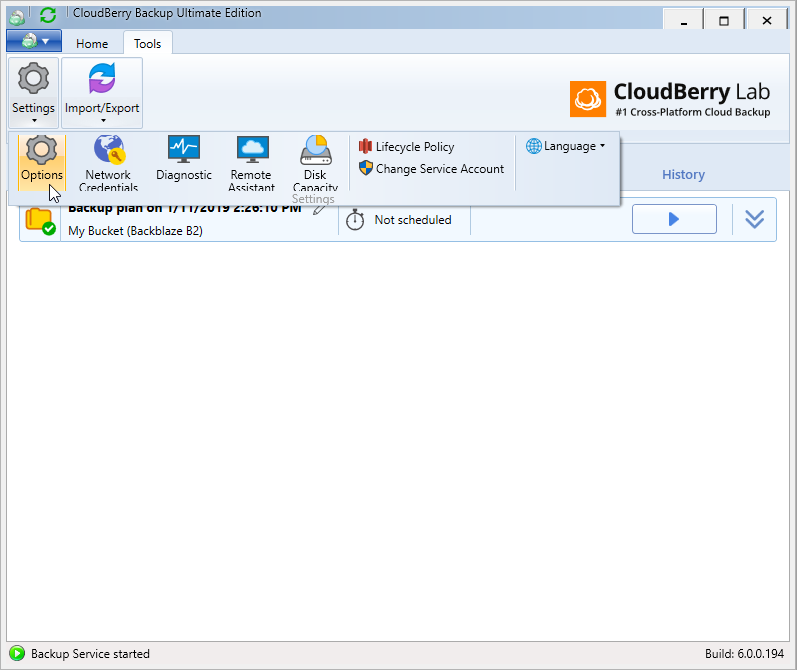This screenshot has height=670, width=797.
Task: Click the Build: 6.0.0.194 text
Action: point(744,654)
